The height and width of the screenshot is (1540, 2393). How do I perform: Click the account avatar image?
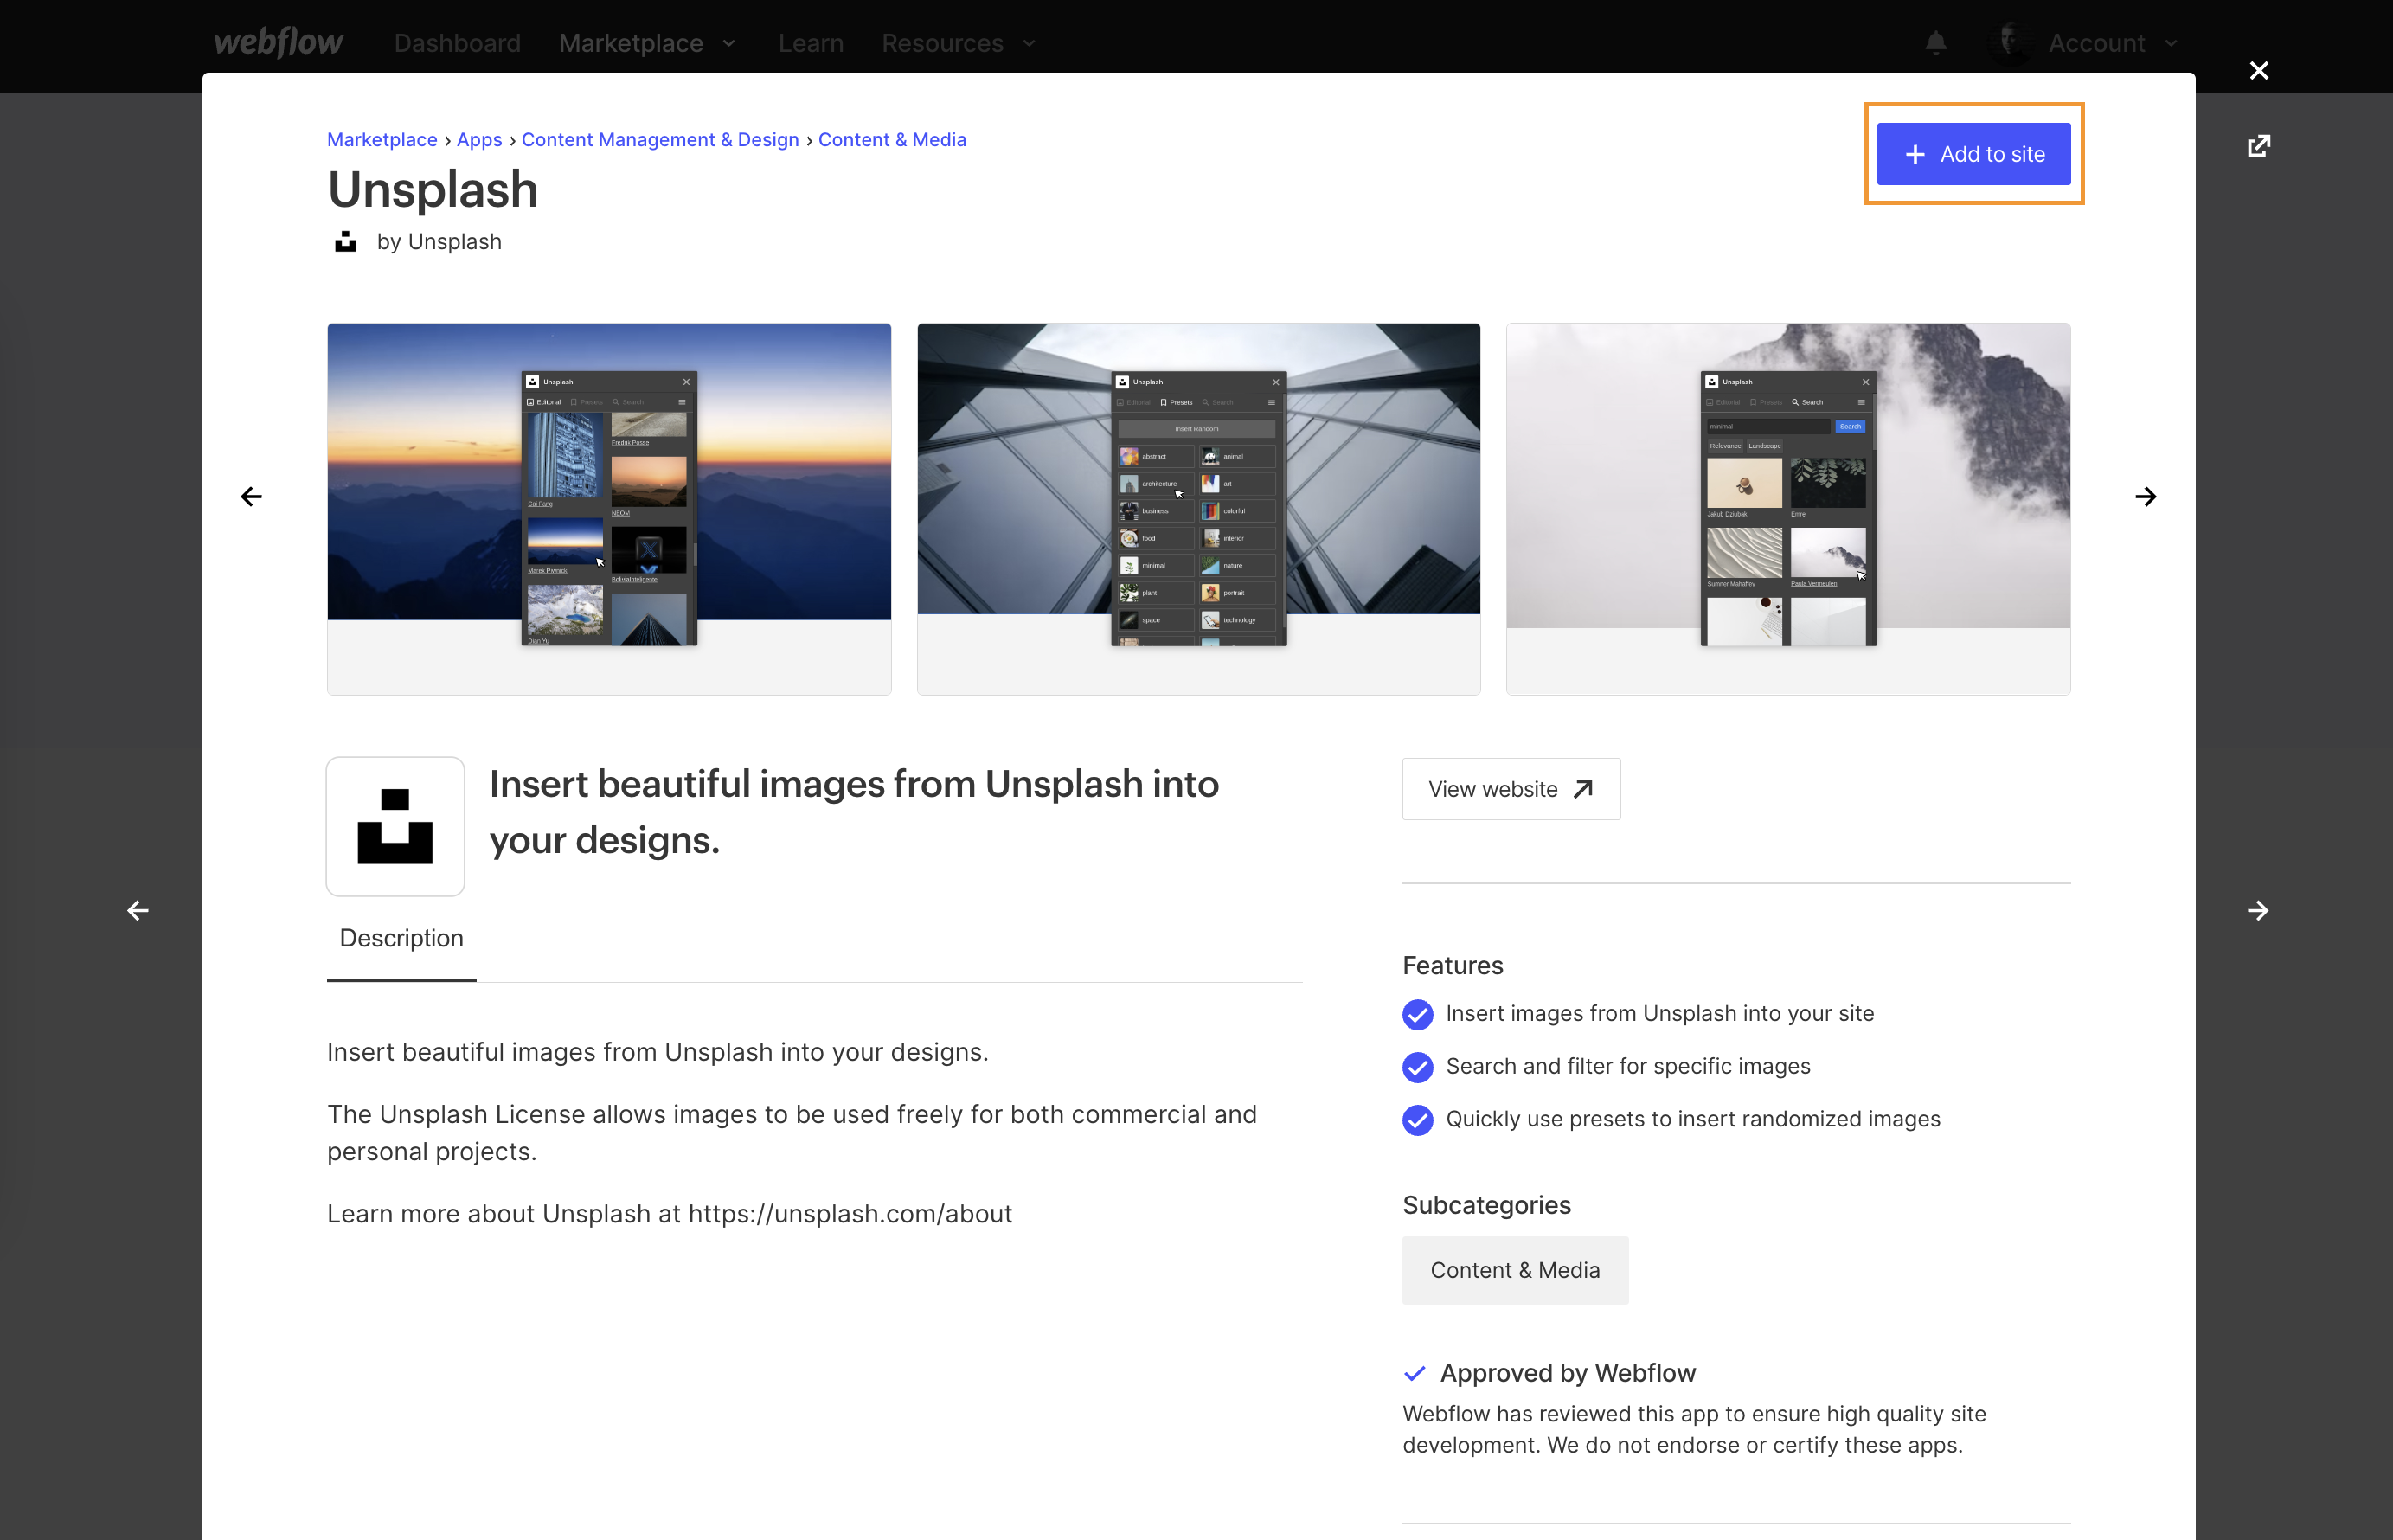click(x=2010, y=43)
